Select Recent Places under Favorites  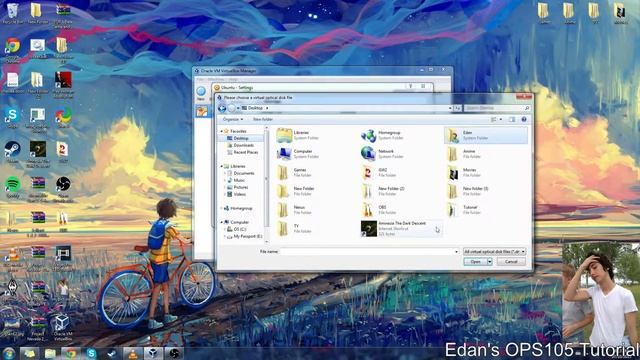click(245, 152)
